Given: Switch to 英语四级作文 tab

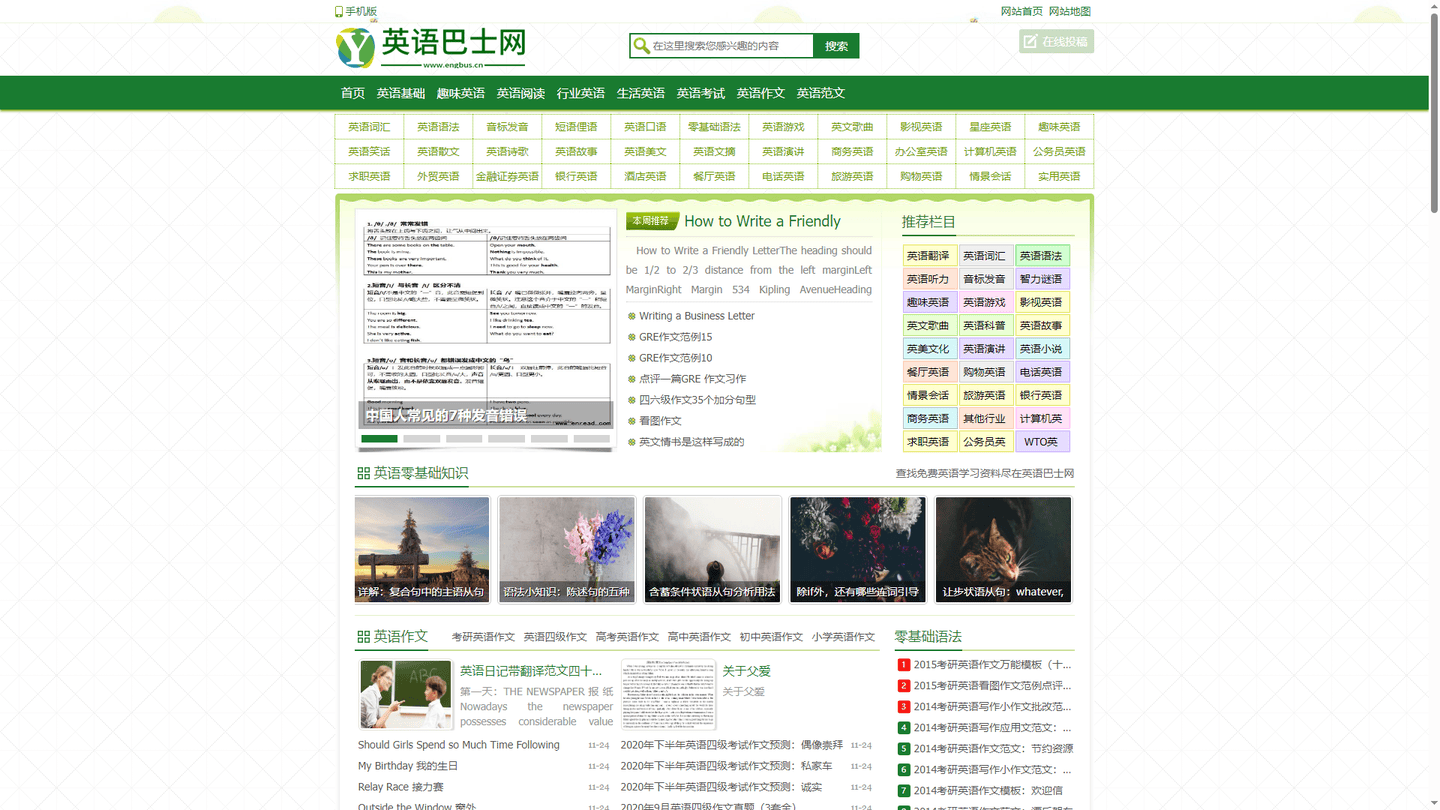Looking at the screenshot, I should pyautogui.click(x=555, y=637).
